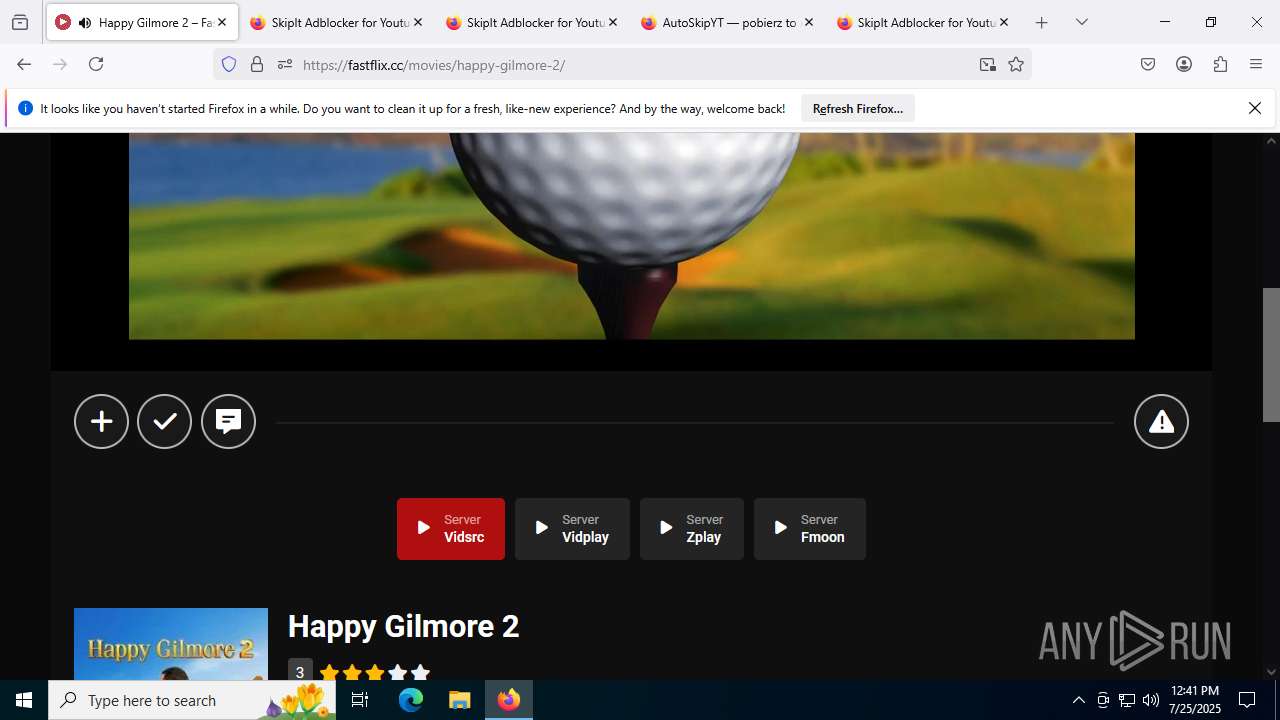1280x720 pixels.
Task: Open the Windows Start menu
Action: [24, 700]
